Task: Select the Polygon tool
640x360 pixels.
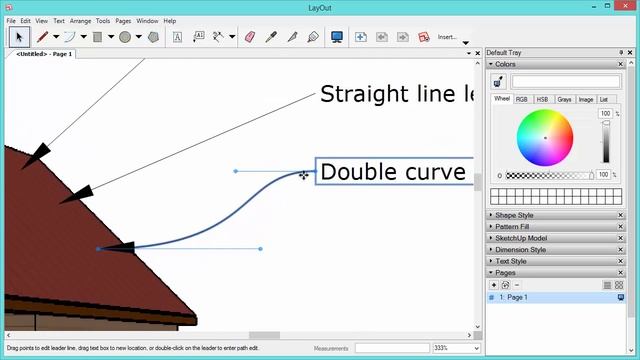Action: 153,37
